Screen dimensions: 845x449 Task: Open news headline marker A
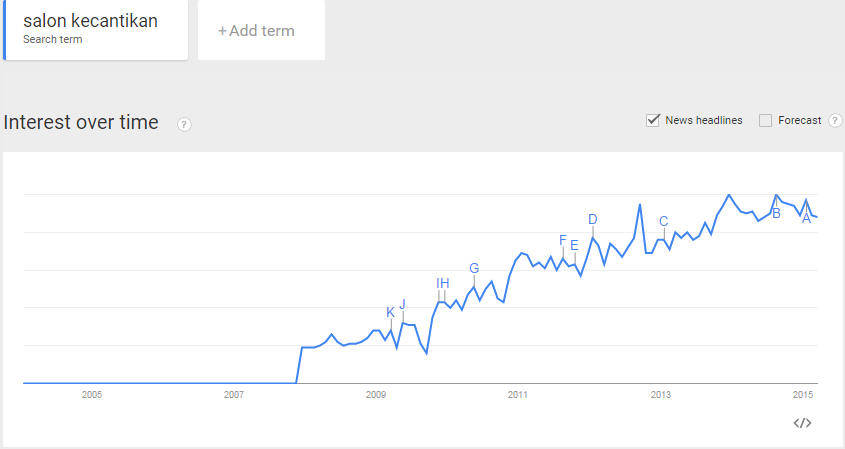tap(807, 218)
